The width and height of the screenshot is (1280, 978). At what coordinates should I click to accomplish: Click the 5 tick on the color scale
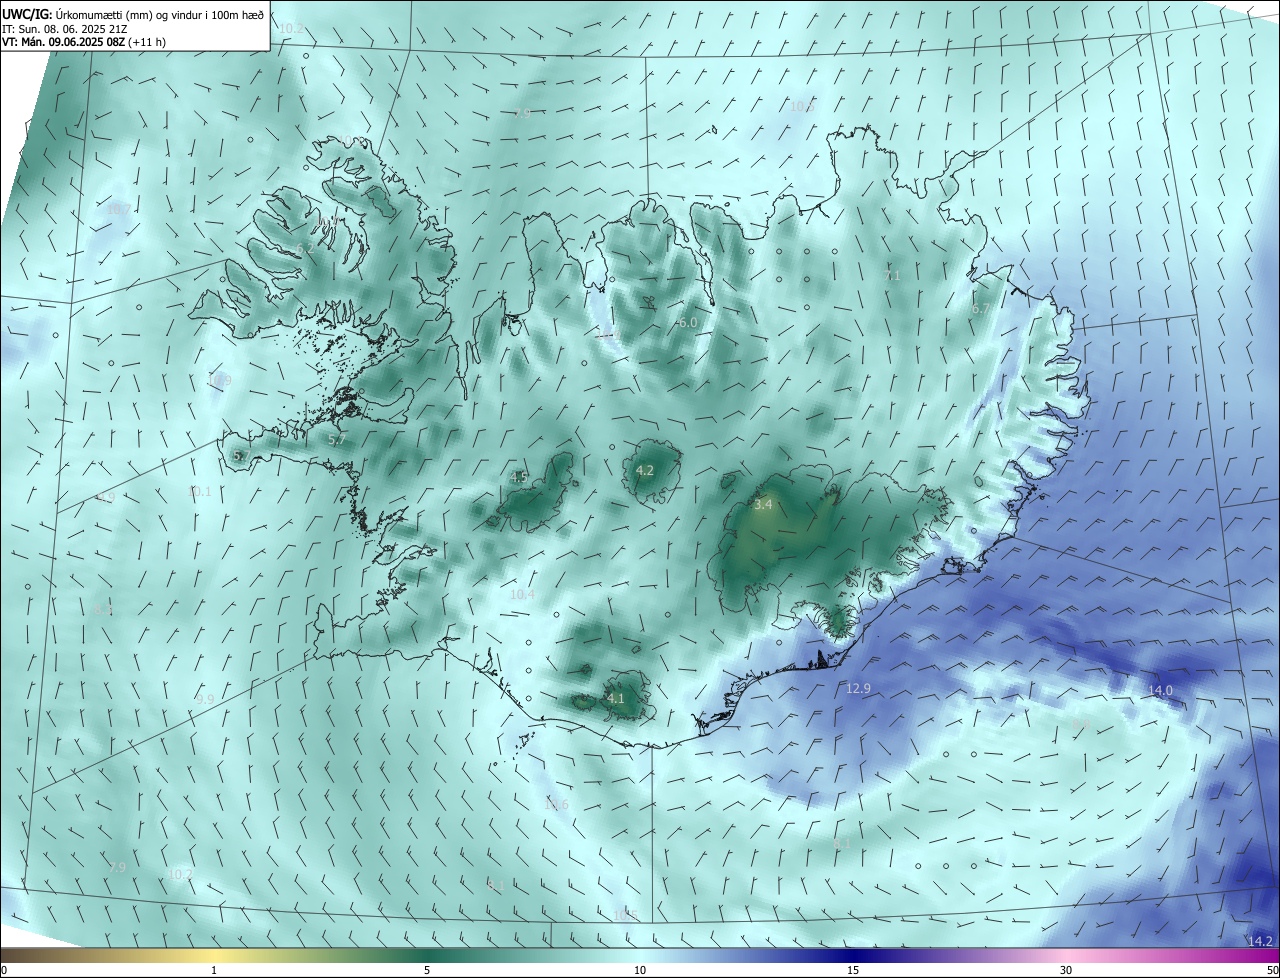coord(427,970)
